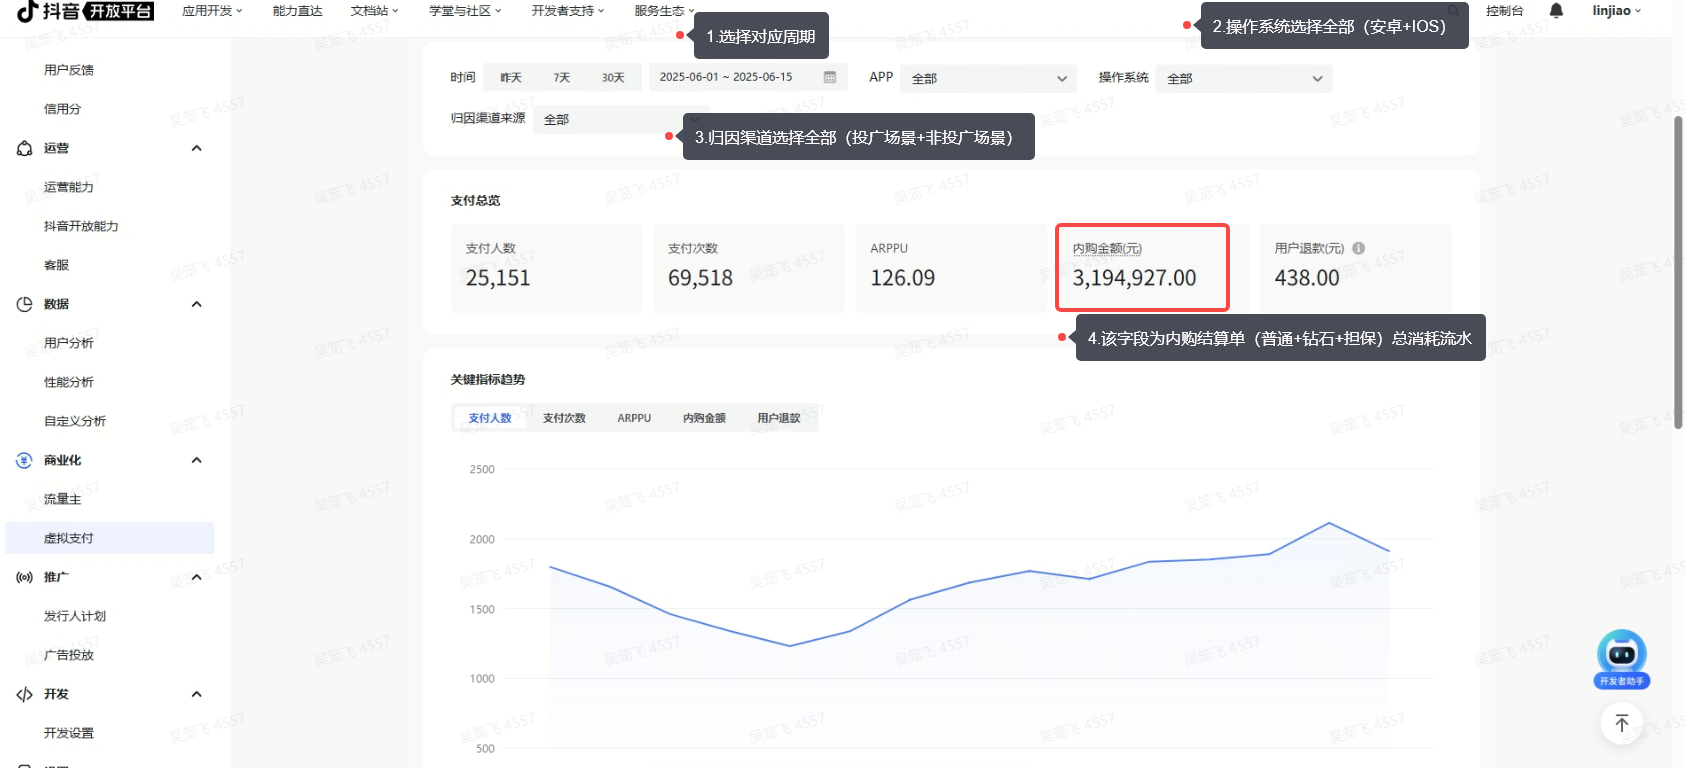
Task: Switch to the 内购金额 trend tab
Action: (x=704, y=418)
